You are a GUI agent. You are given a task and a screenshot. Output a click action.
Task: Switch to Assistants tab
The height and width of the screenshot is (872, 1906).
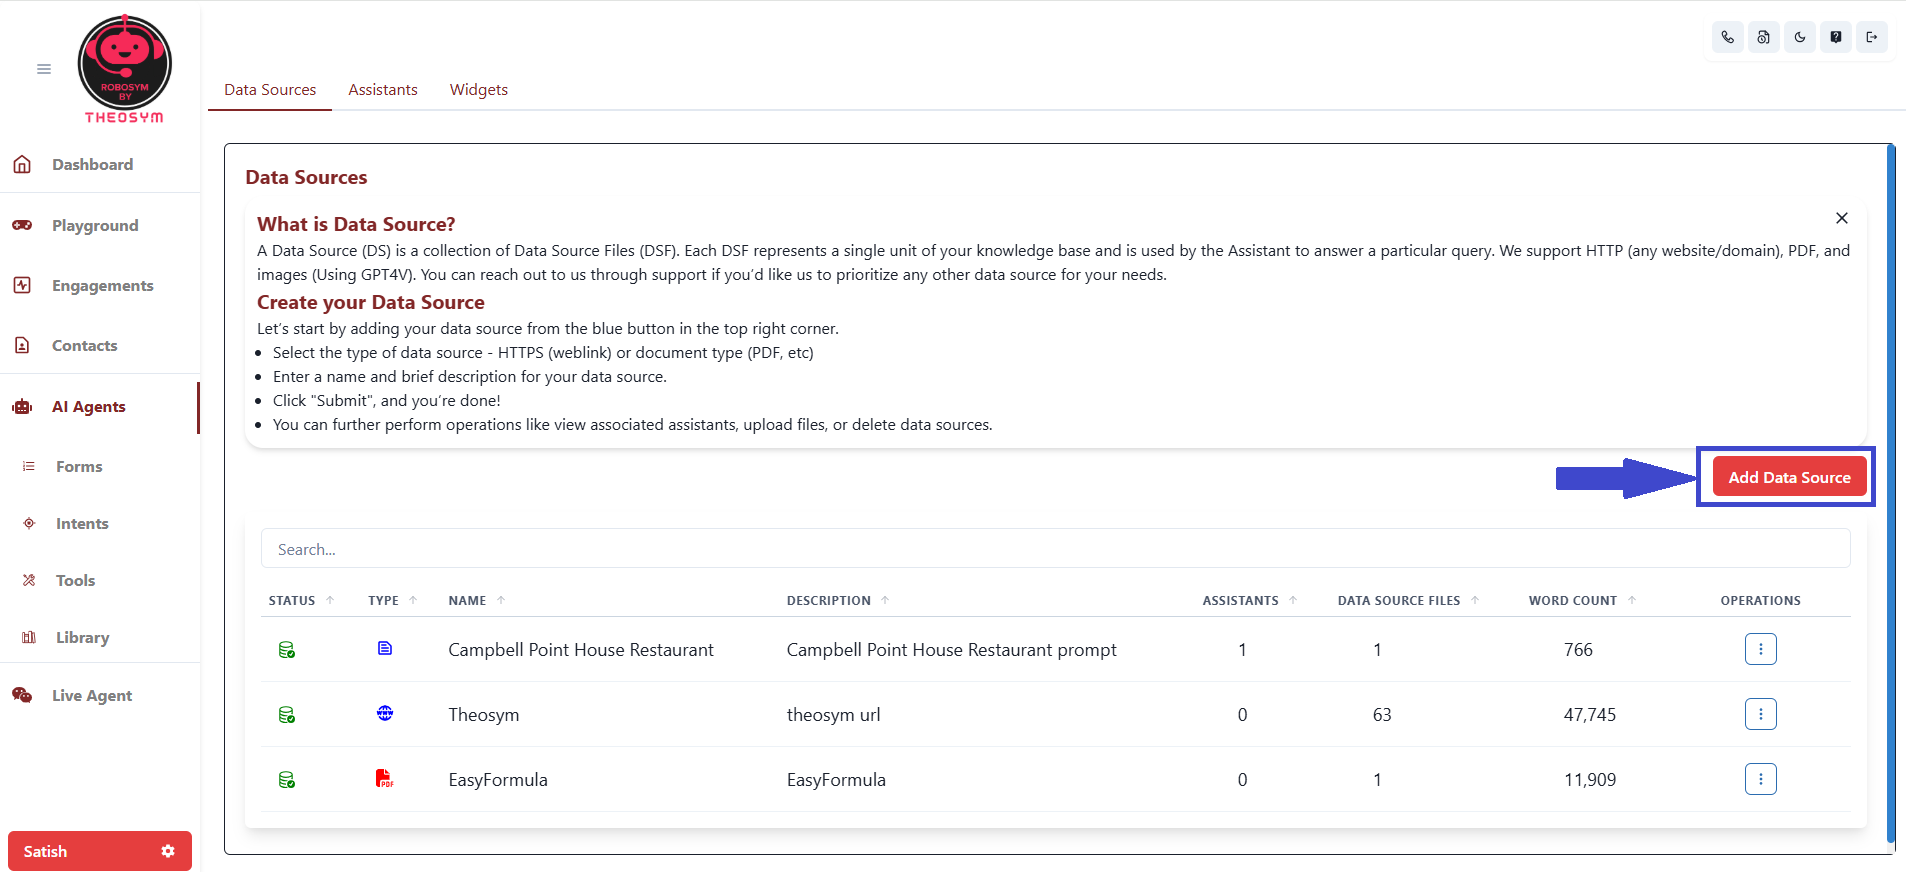pyautogui.click(x=383, y=89)
